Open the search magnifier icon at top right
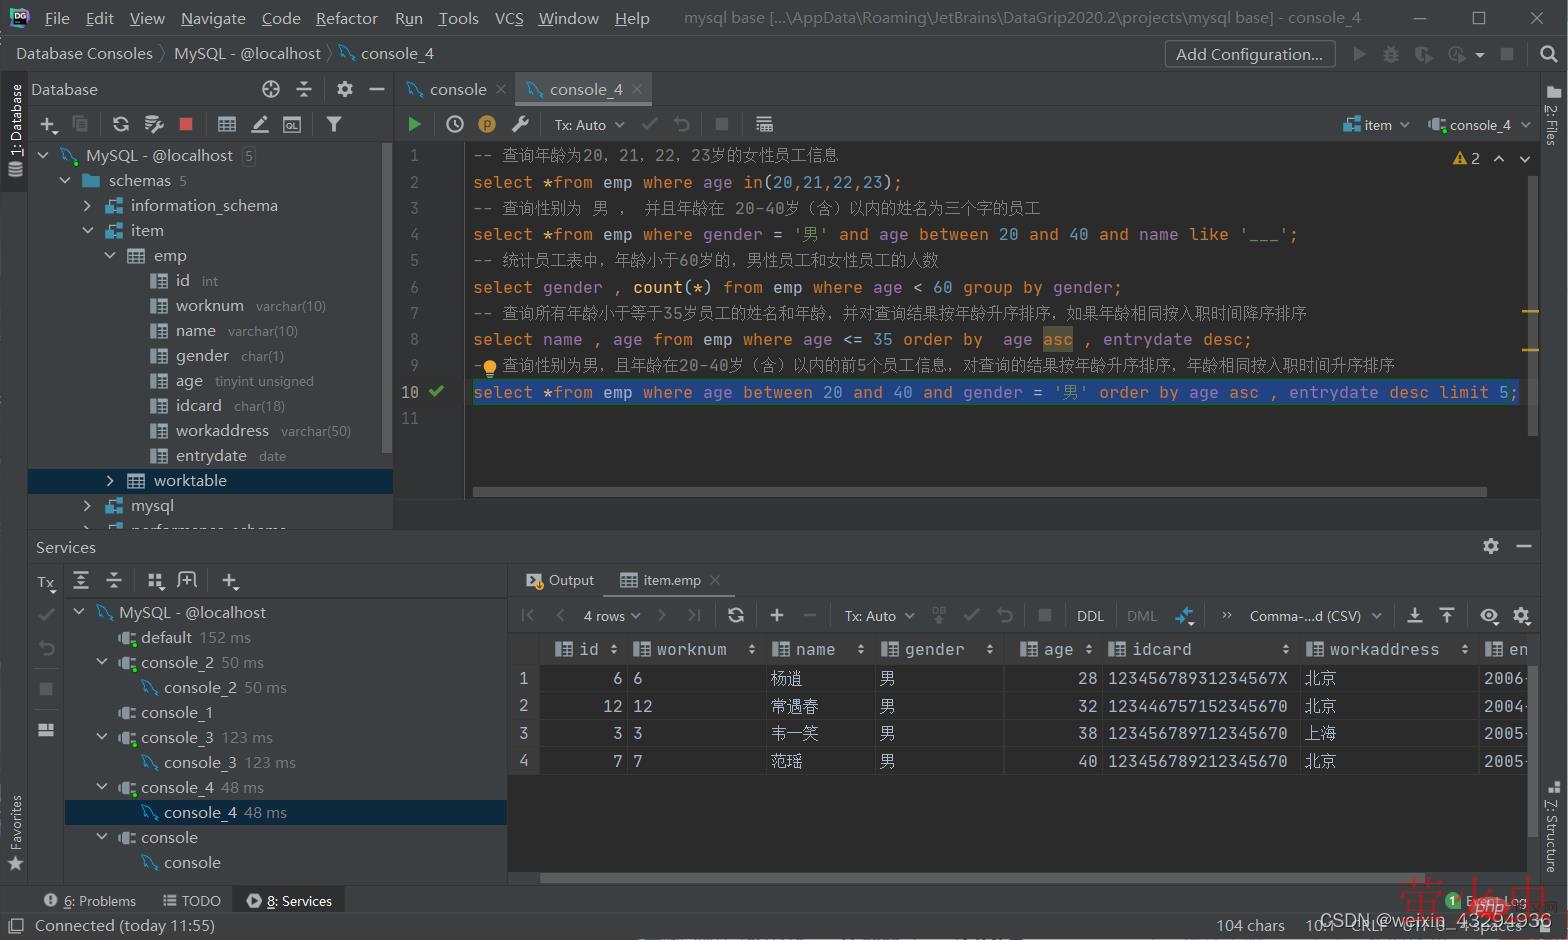 point(1548,54)
